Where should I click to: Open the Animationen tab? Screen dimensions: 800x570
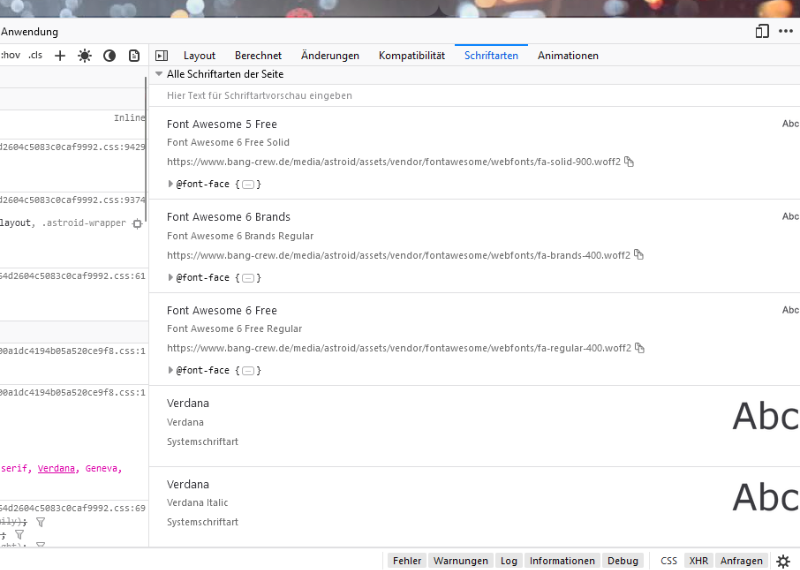(568, 56)
